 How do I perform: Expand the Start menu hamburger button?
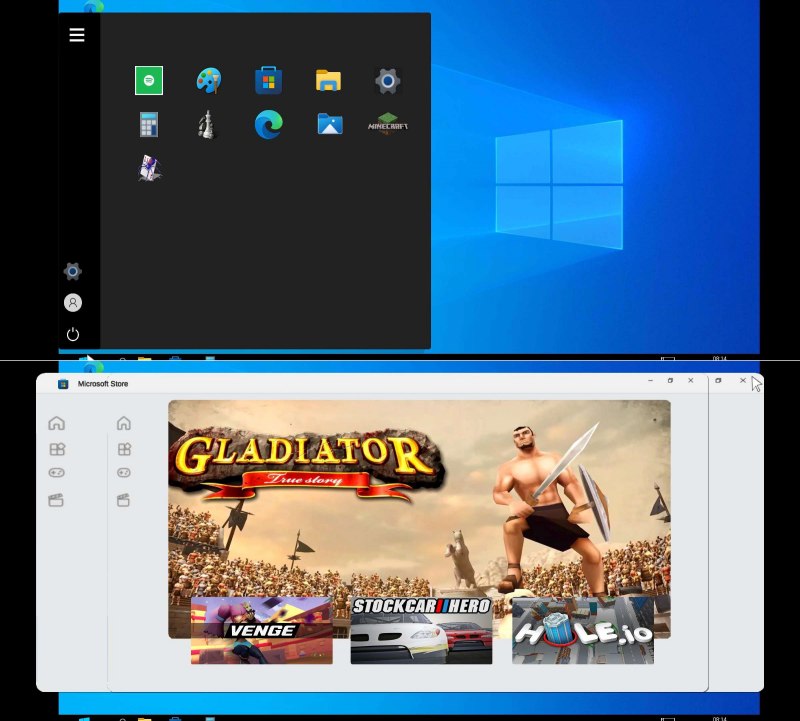tap(76, 34)
